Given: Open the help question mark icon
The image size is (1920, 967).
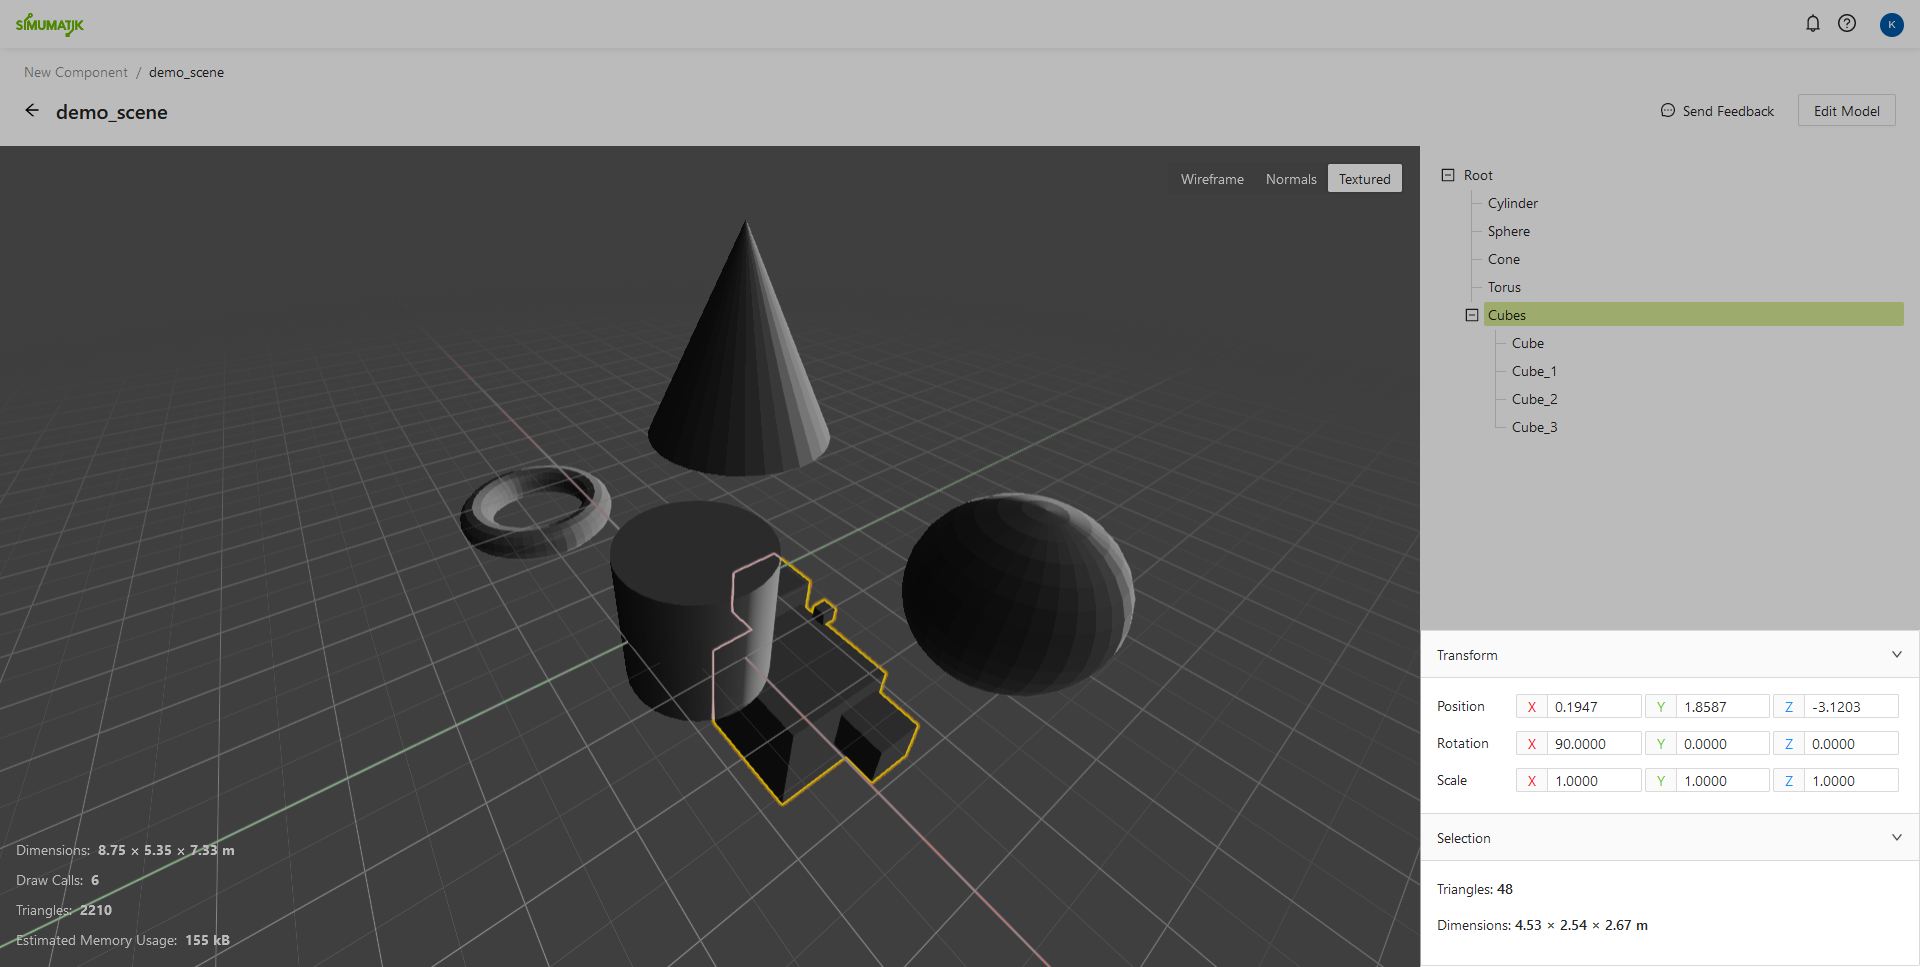Looking at the screenshot, I should (x=1846, y=23).
